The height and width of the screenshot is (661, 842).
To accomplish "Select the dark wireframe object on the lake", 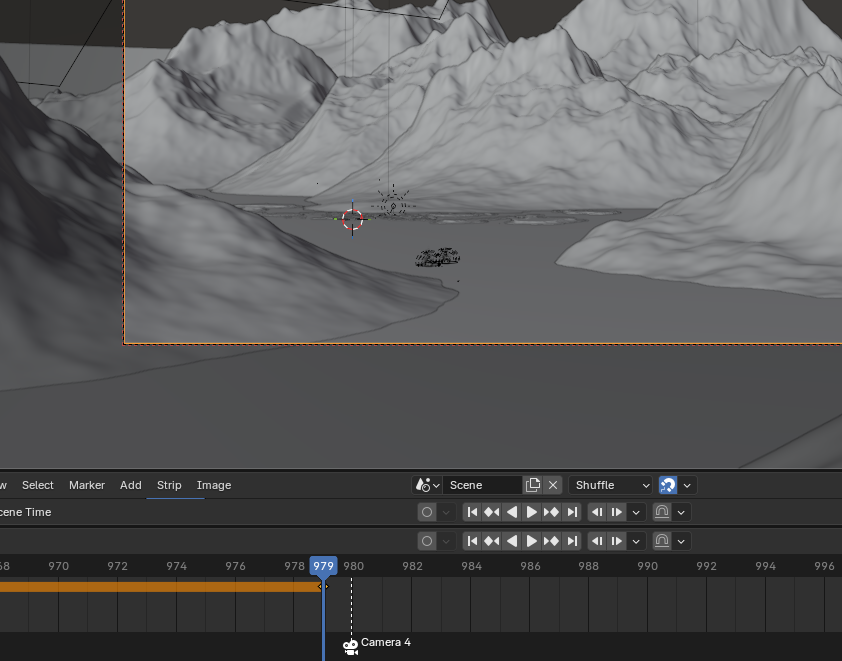I will 438,257.
